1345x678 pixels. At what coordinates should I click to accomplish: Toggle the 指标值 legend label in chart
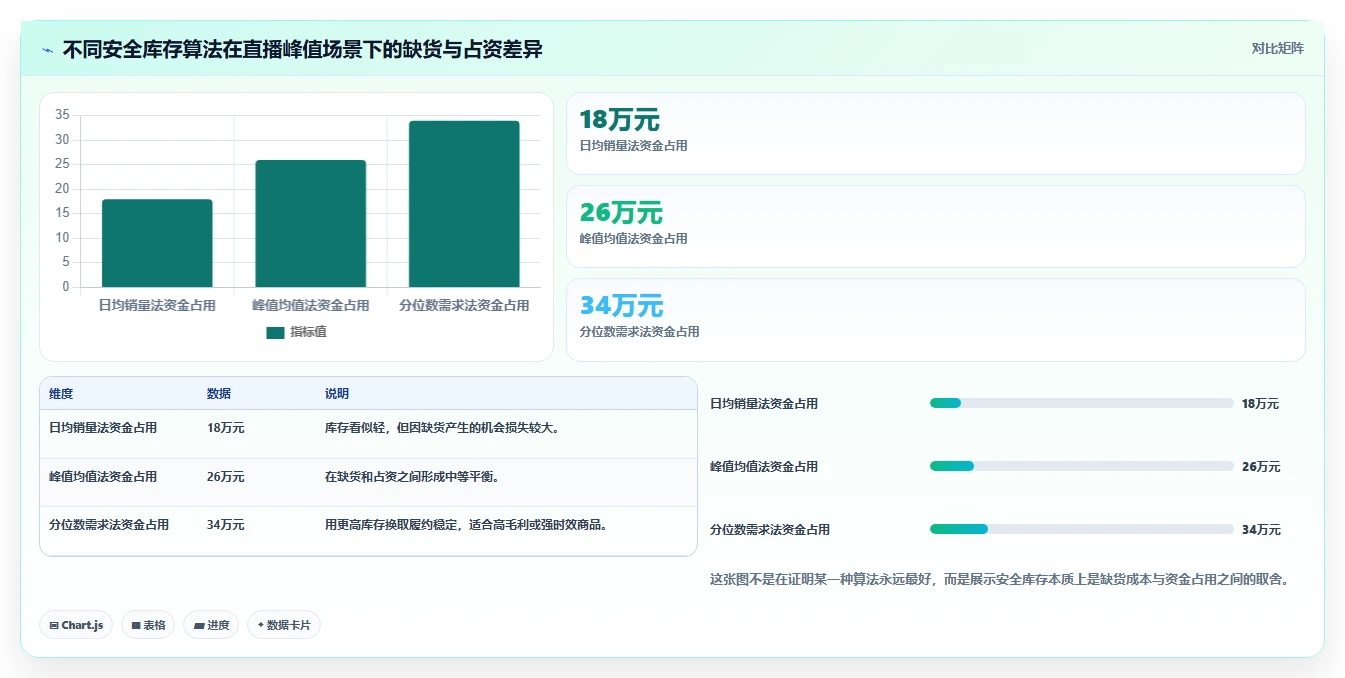tap(308, 333)
